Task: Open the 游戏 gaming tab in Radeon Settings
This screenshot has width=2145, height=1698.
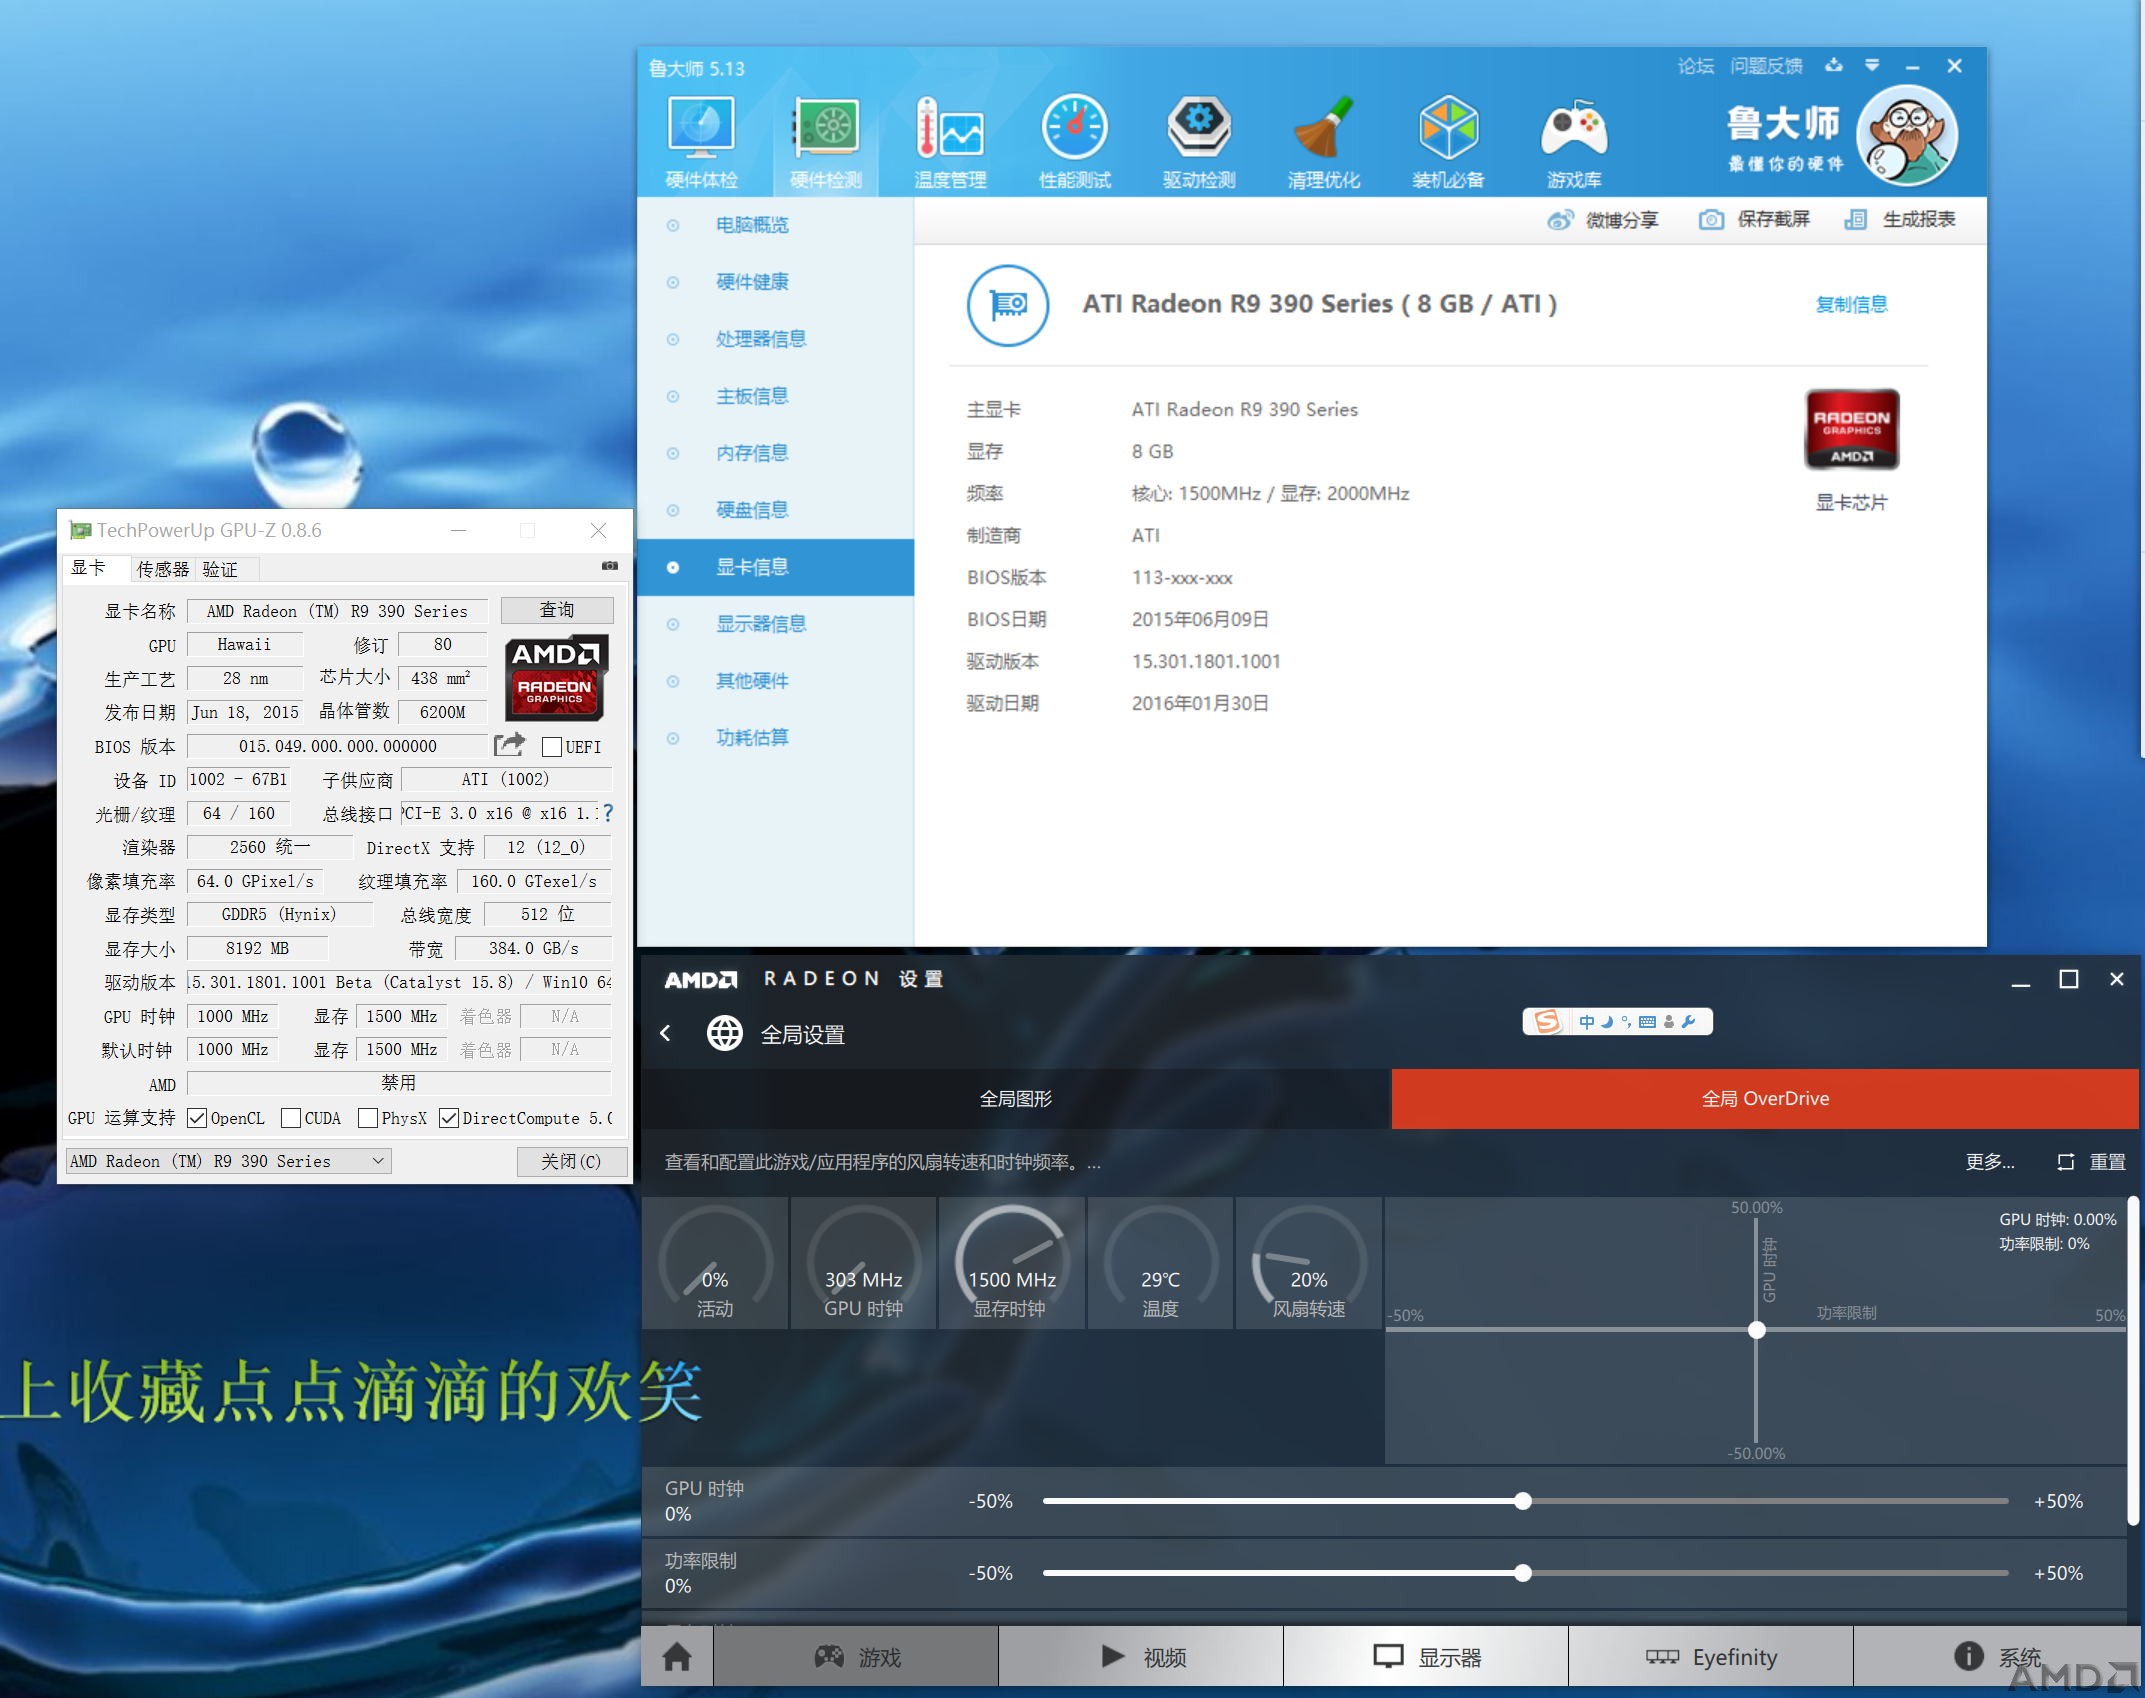Action: (x=856, y=1657)
